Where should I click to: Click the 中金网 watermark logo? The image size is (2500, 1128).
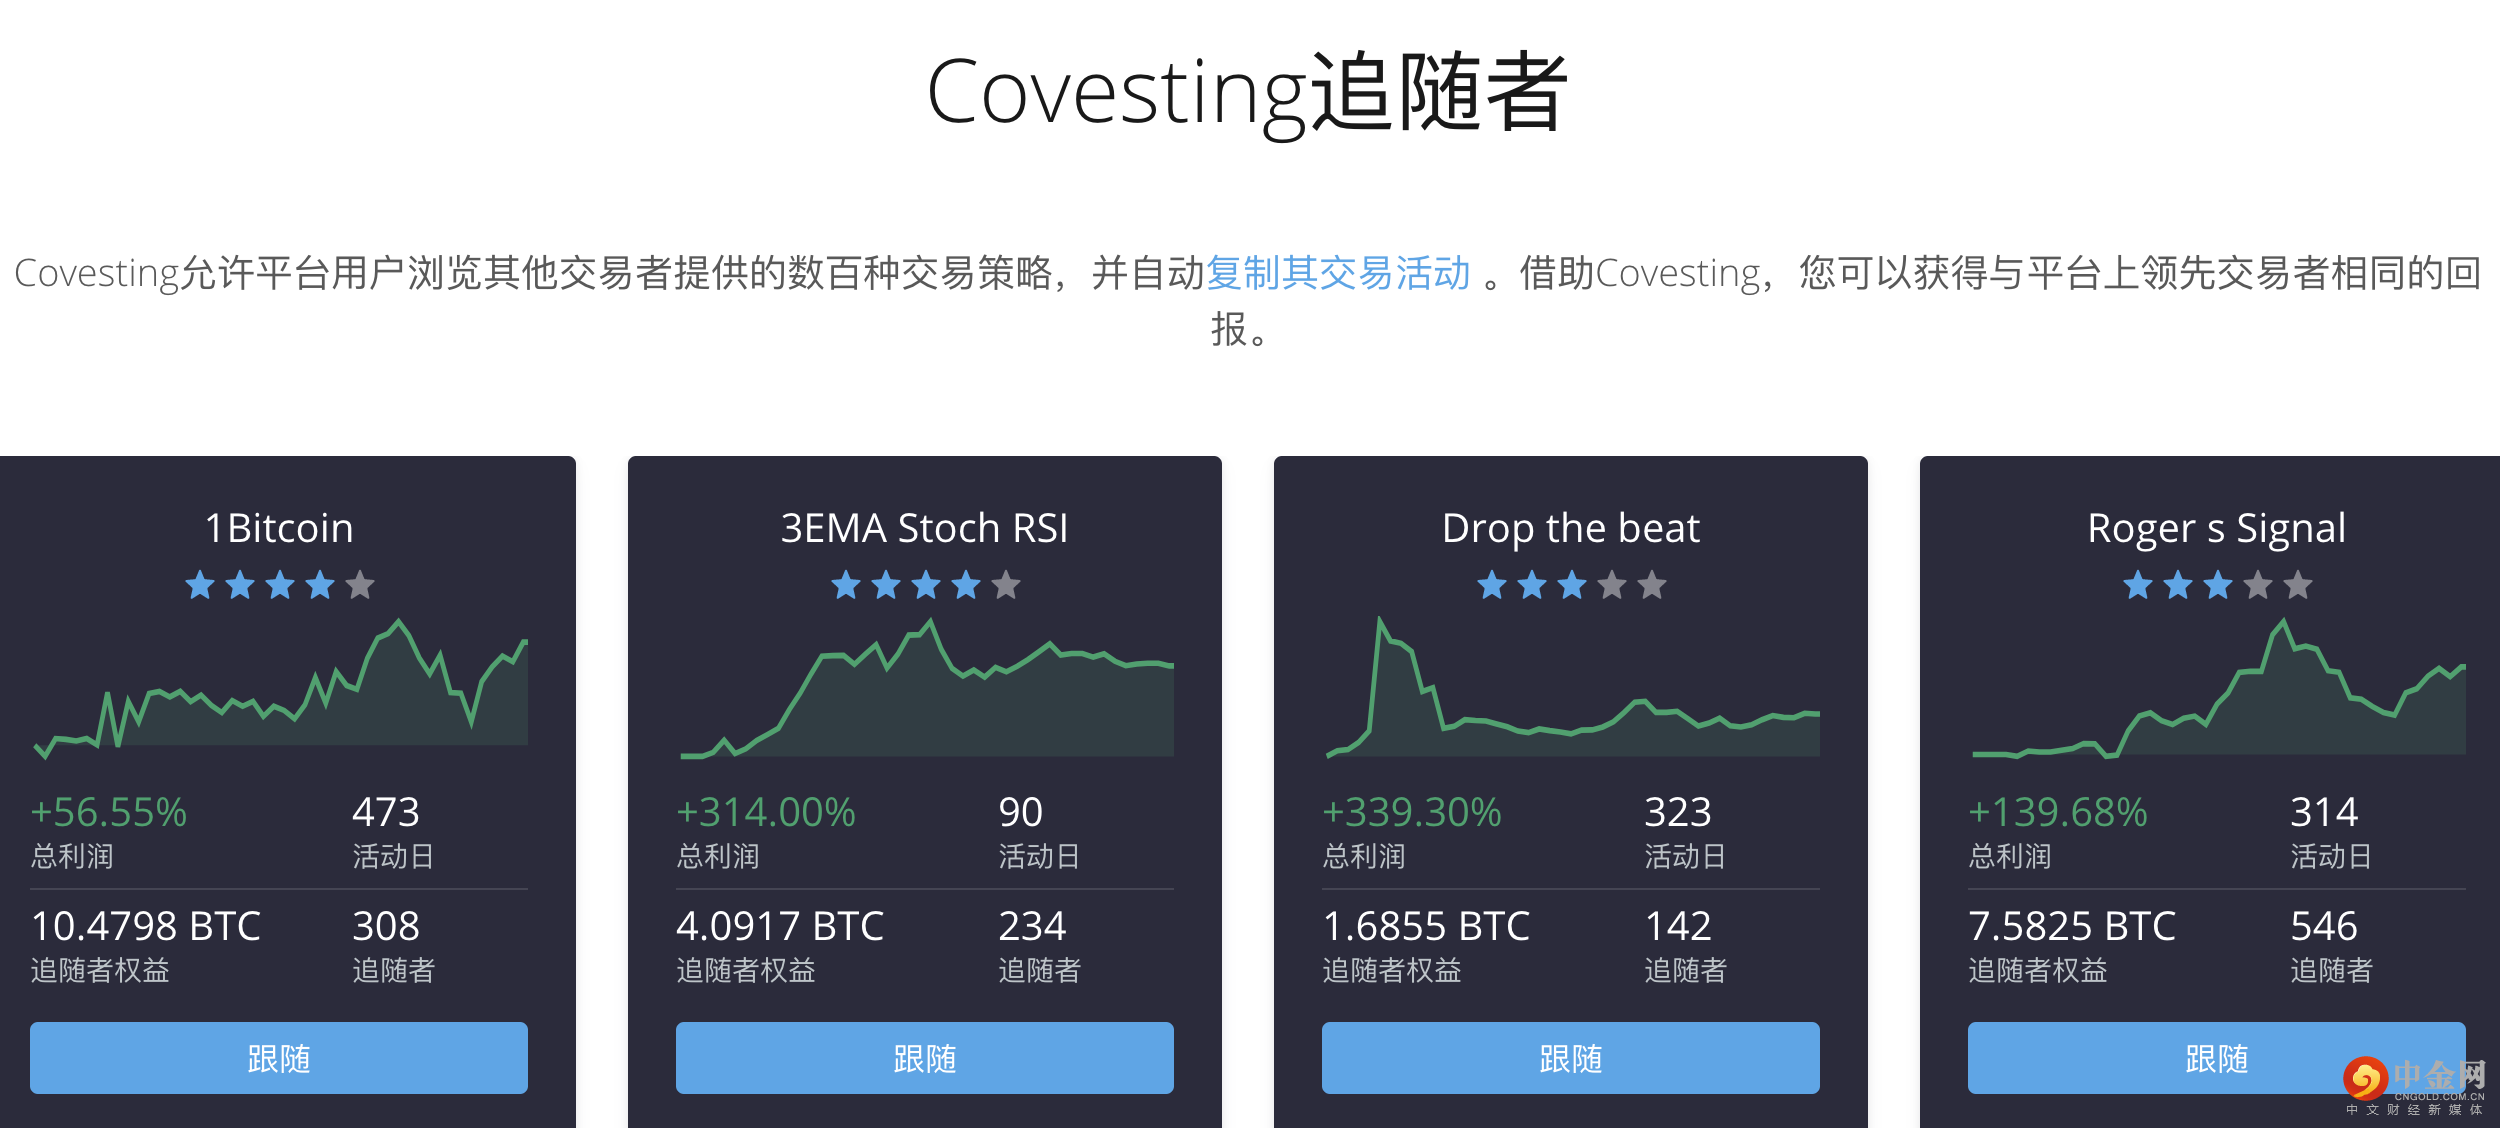coord(2414,1084)
